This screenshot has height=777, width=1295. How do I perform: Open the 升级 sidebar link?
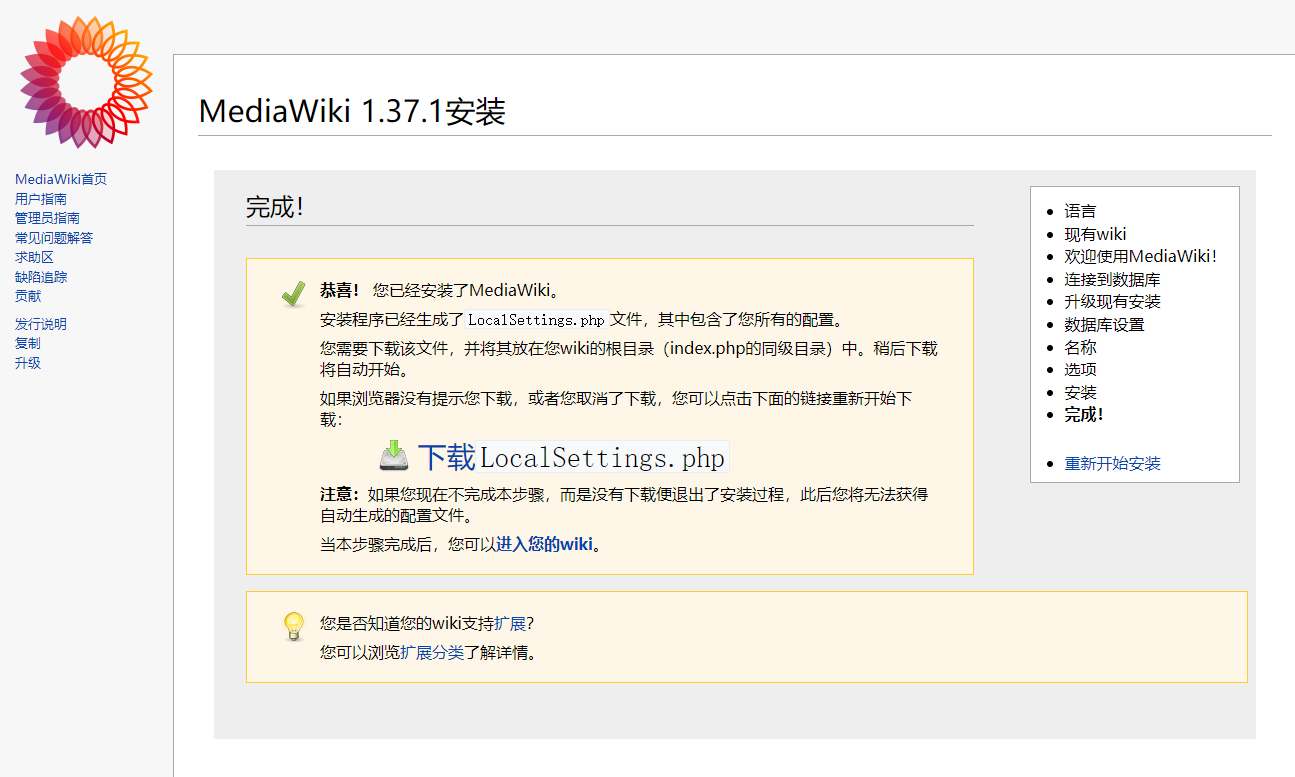coord(28,363)
